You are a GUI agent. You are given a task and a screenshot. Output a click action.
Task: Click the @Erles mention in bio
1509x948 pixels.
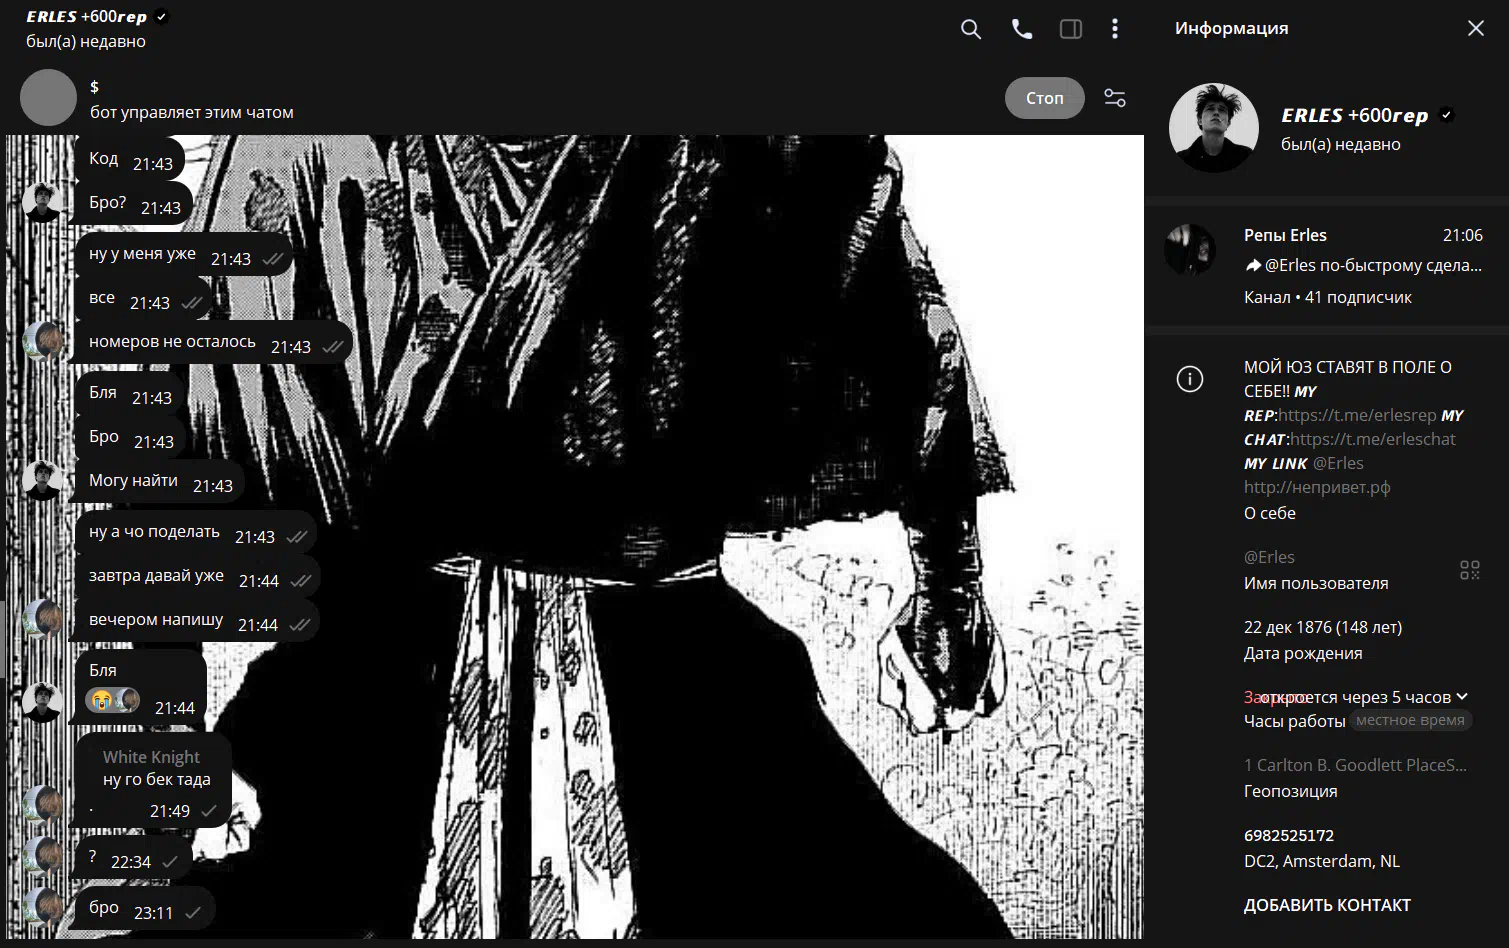point(1338,463)
